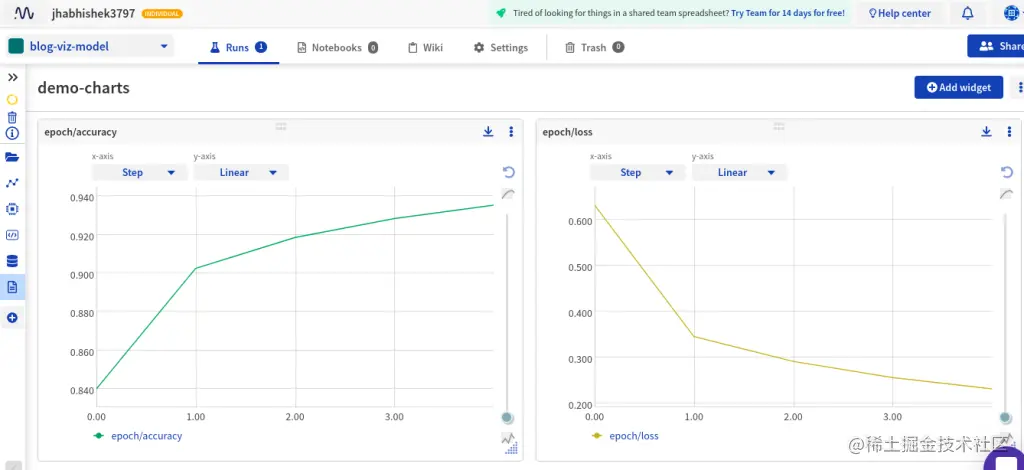Click epoch/loss smoothing slider knob

(x=1006, y=418)
